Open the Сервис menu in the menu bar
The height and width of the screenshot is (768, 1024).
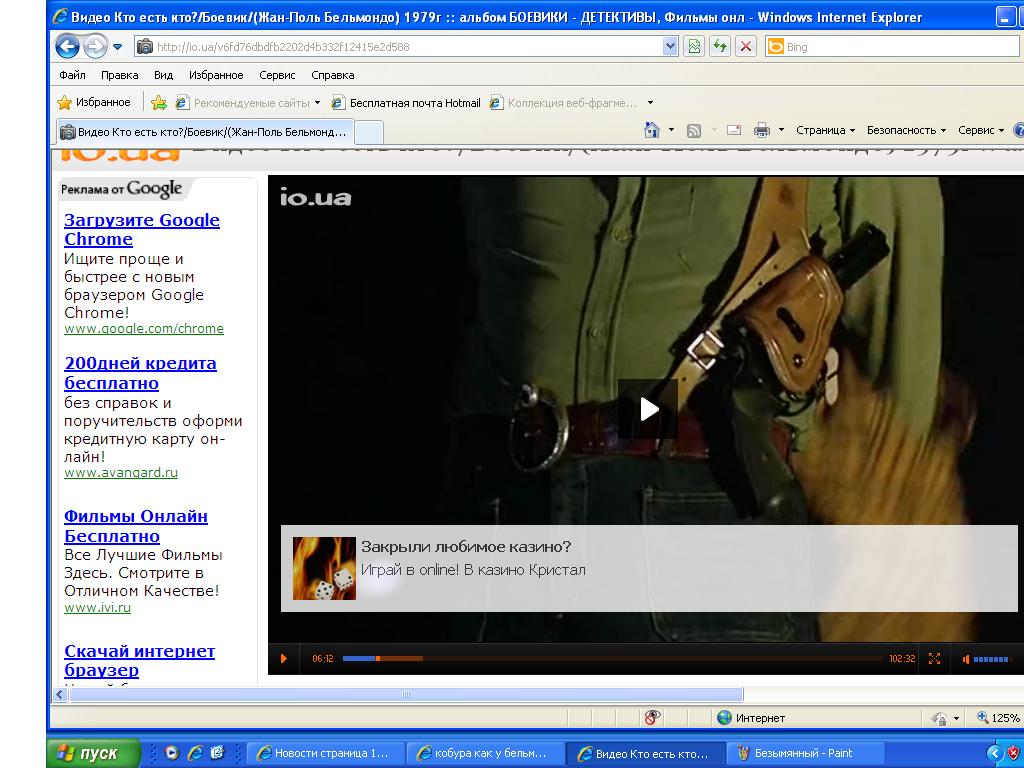[277, 75]
